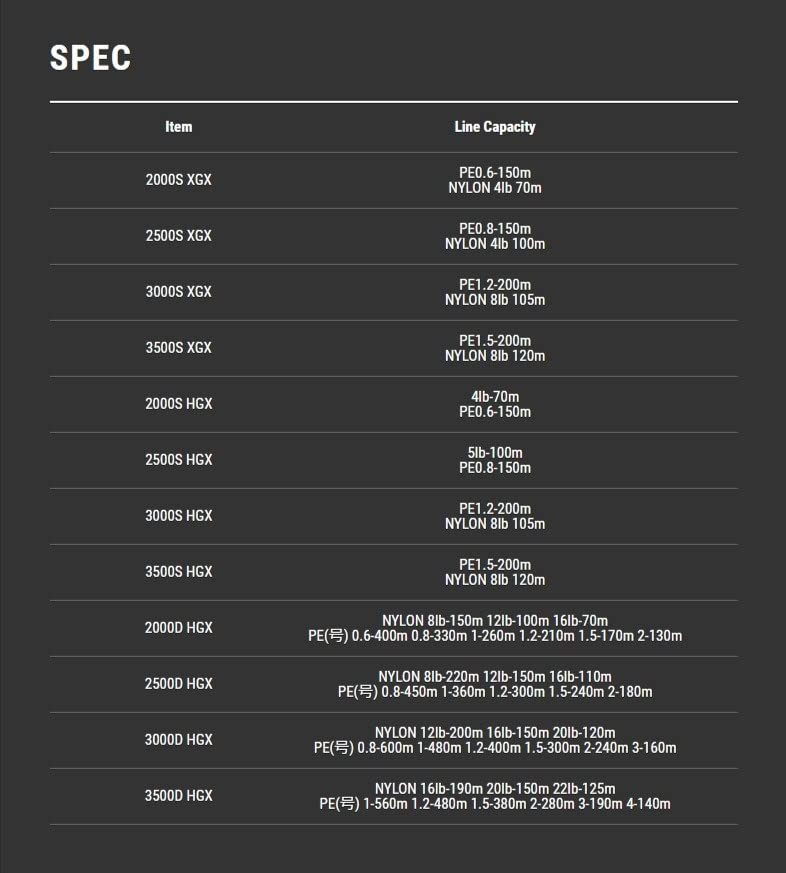Click the Item column header
The height and width of the screenshot is (873, 786).
tap(179, 127)
